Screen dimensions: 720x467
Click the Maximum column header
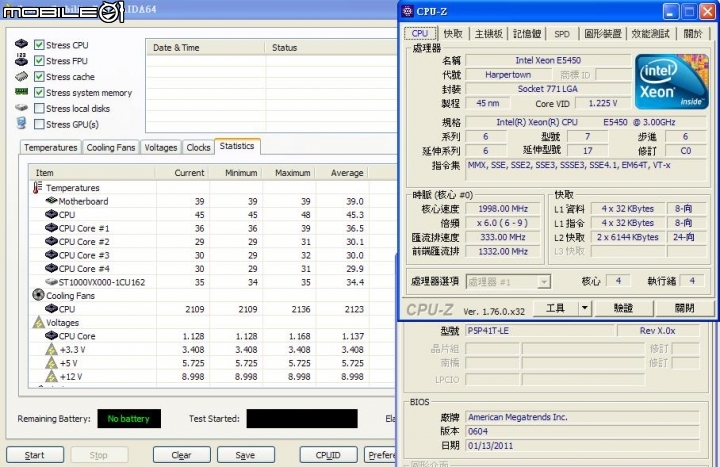(x=289, y=173)
